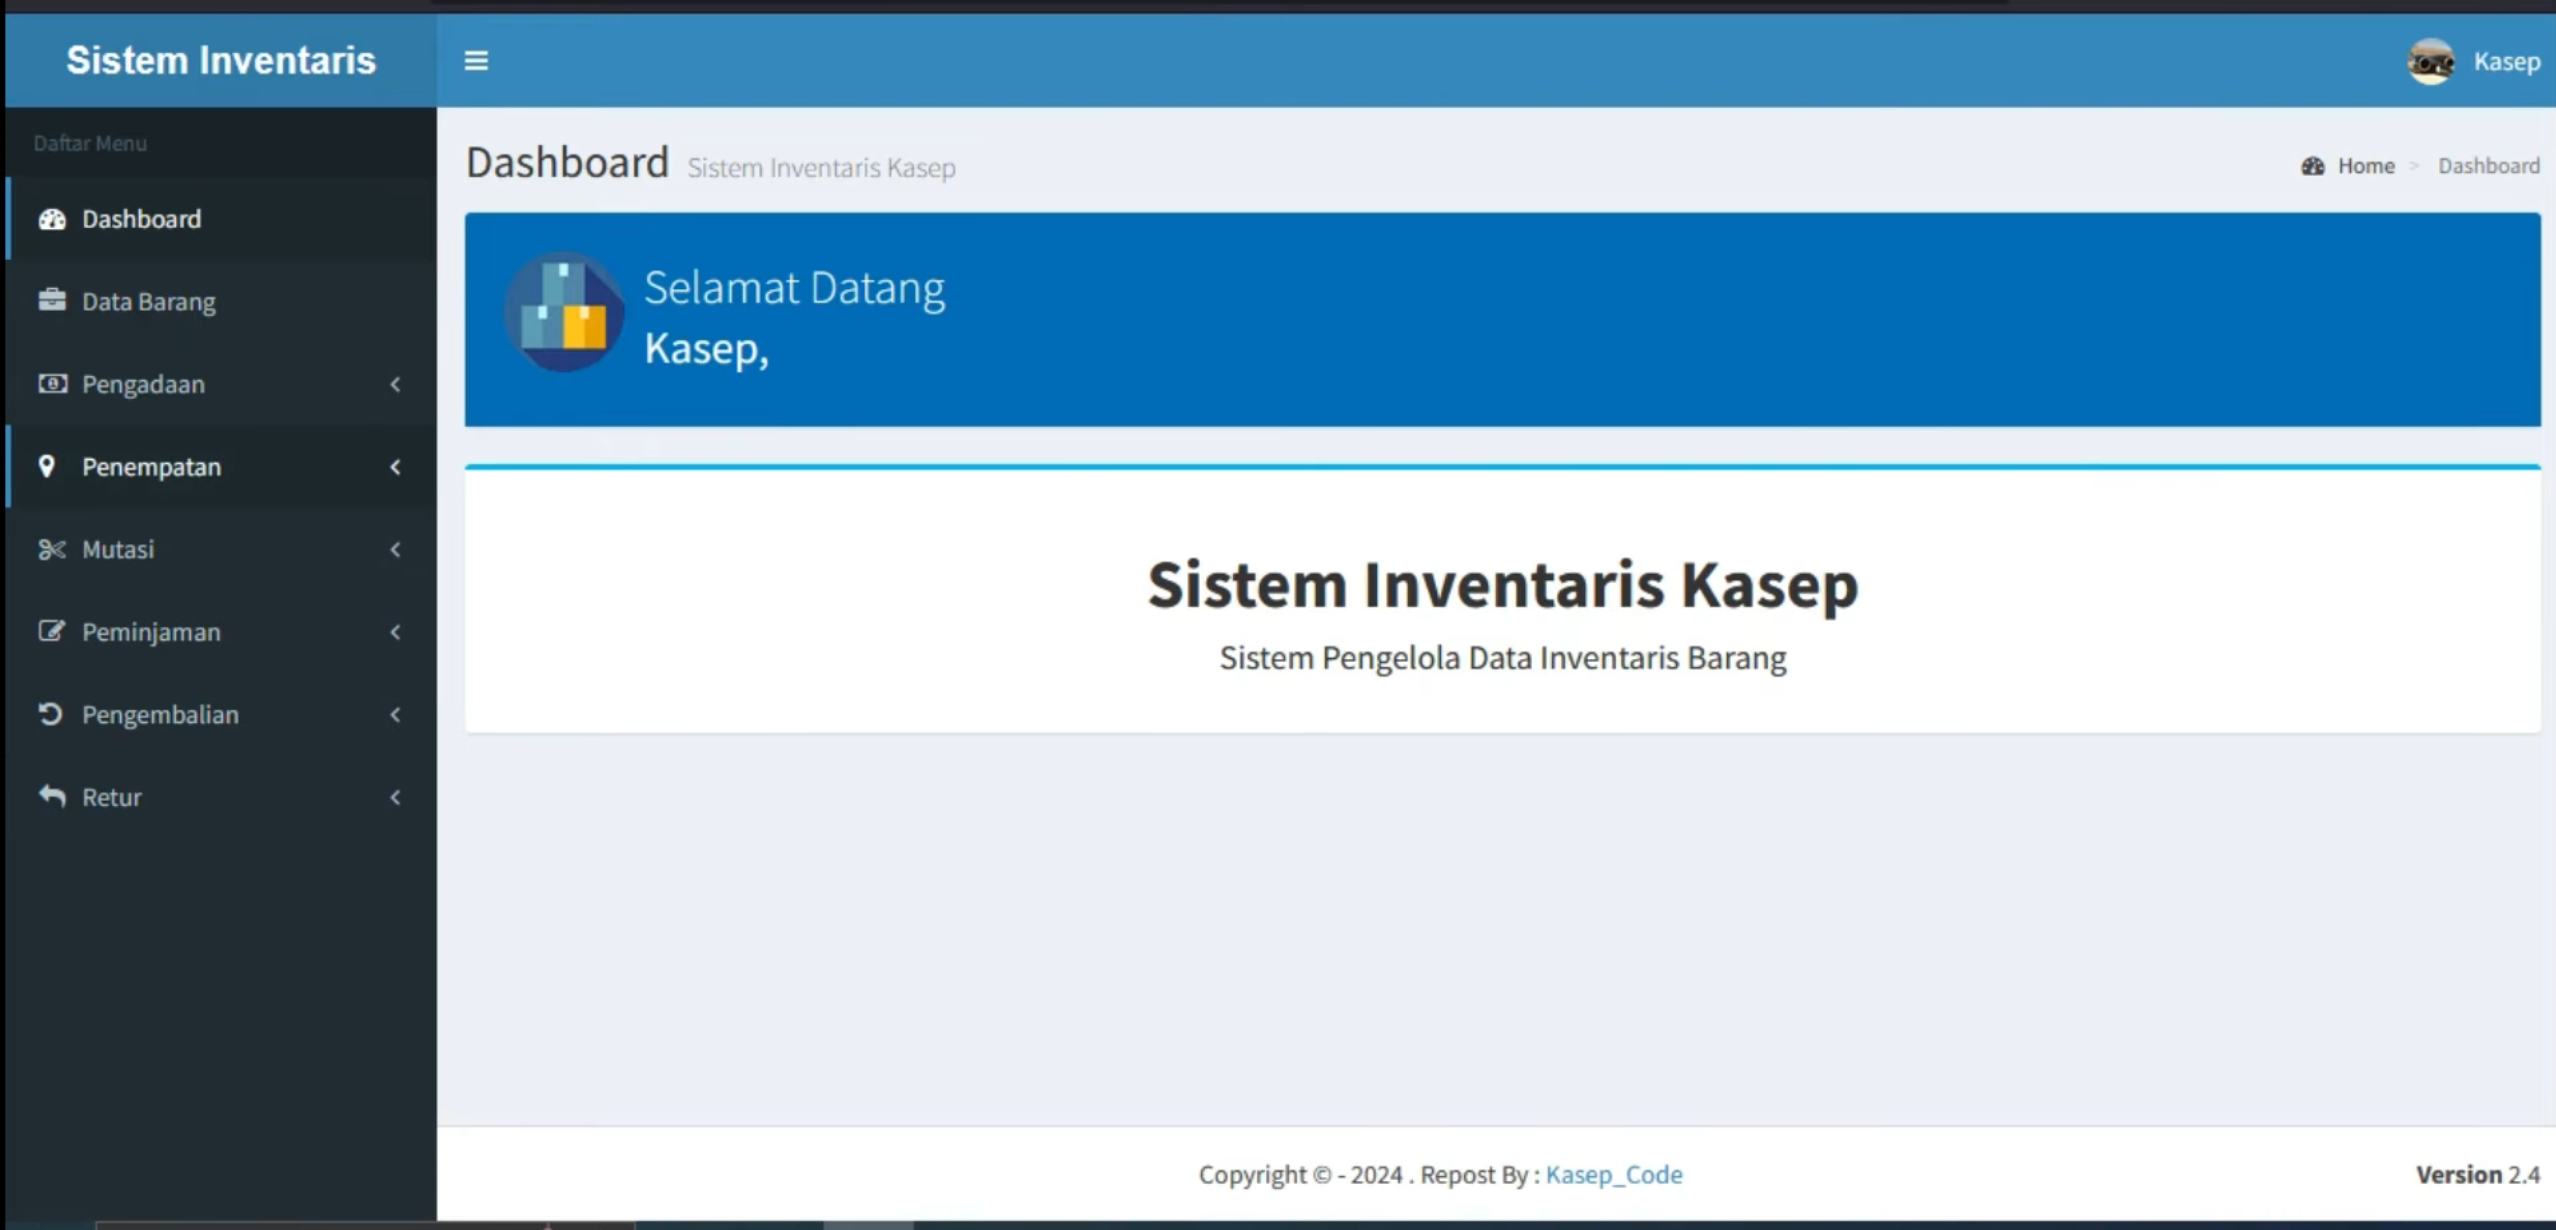Click the Dashboard gauge icon in sidebar
The width and height of the screenshot is (2556, 1230).
coord(52,219)
